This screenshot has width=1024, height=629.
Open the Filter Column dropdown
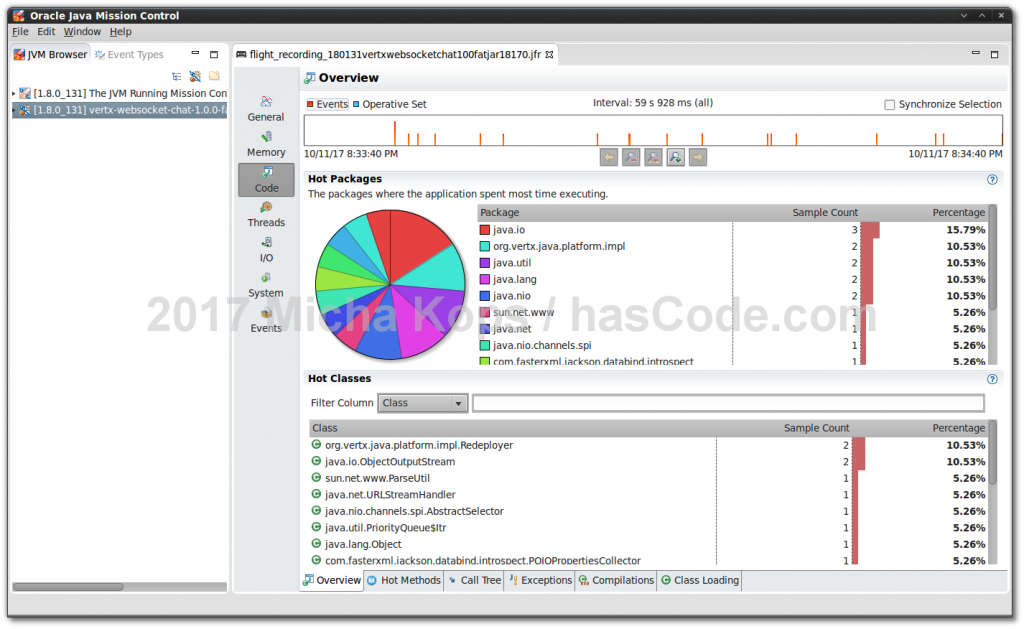point(457,403)
